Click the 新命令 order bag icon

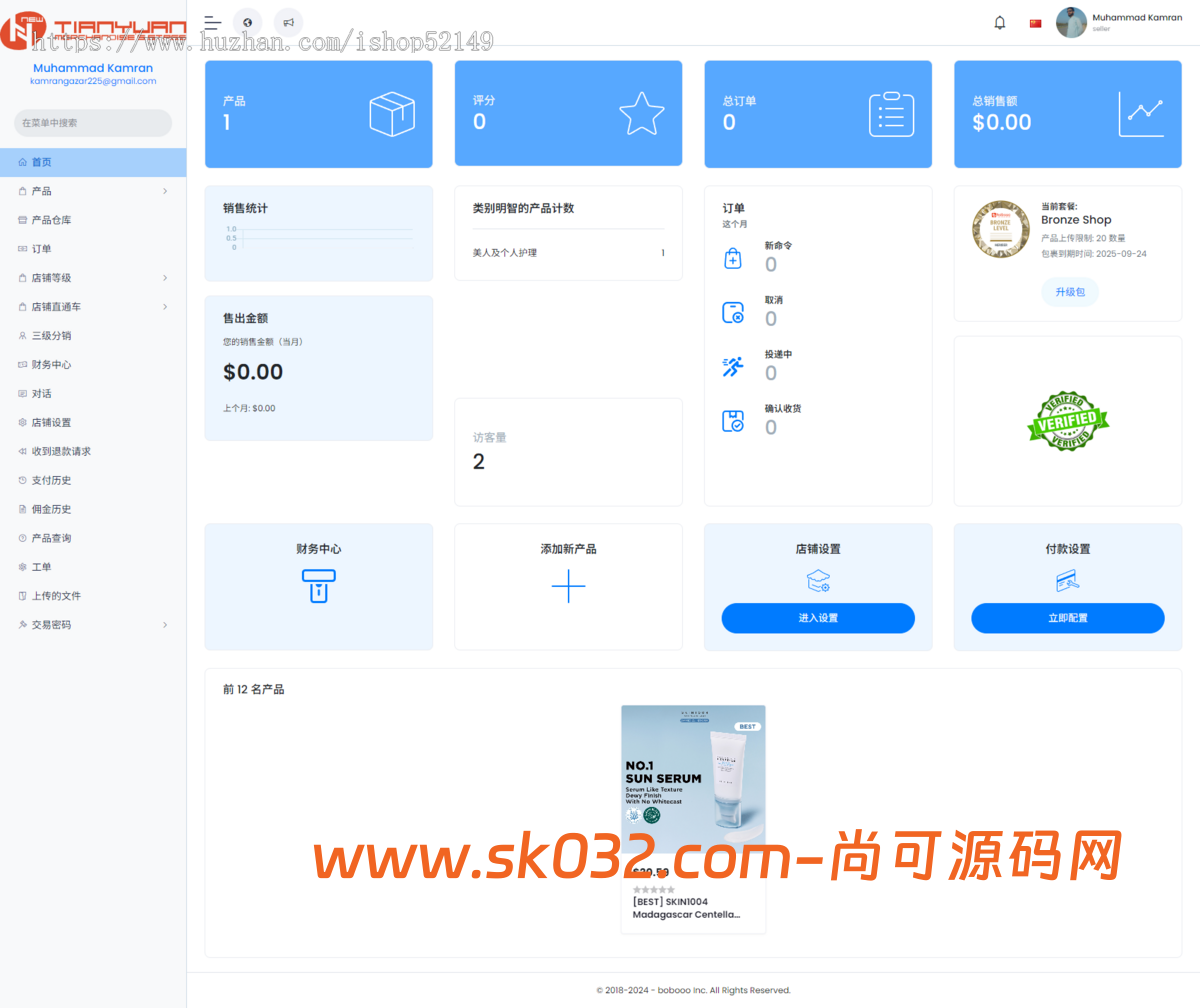click(732, 258)
